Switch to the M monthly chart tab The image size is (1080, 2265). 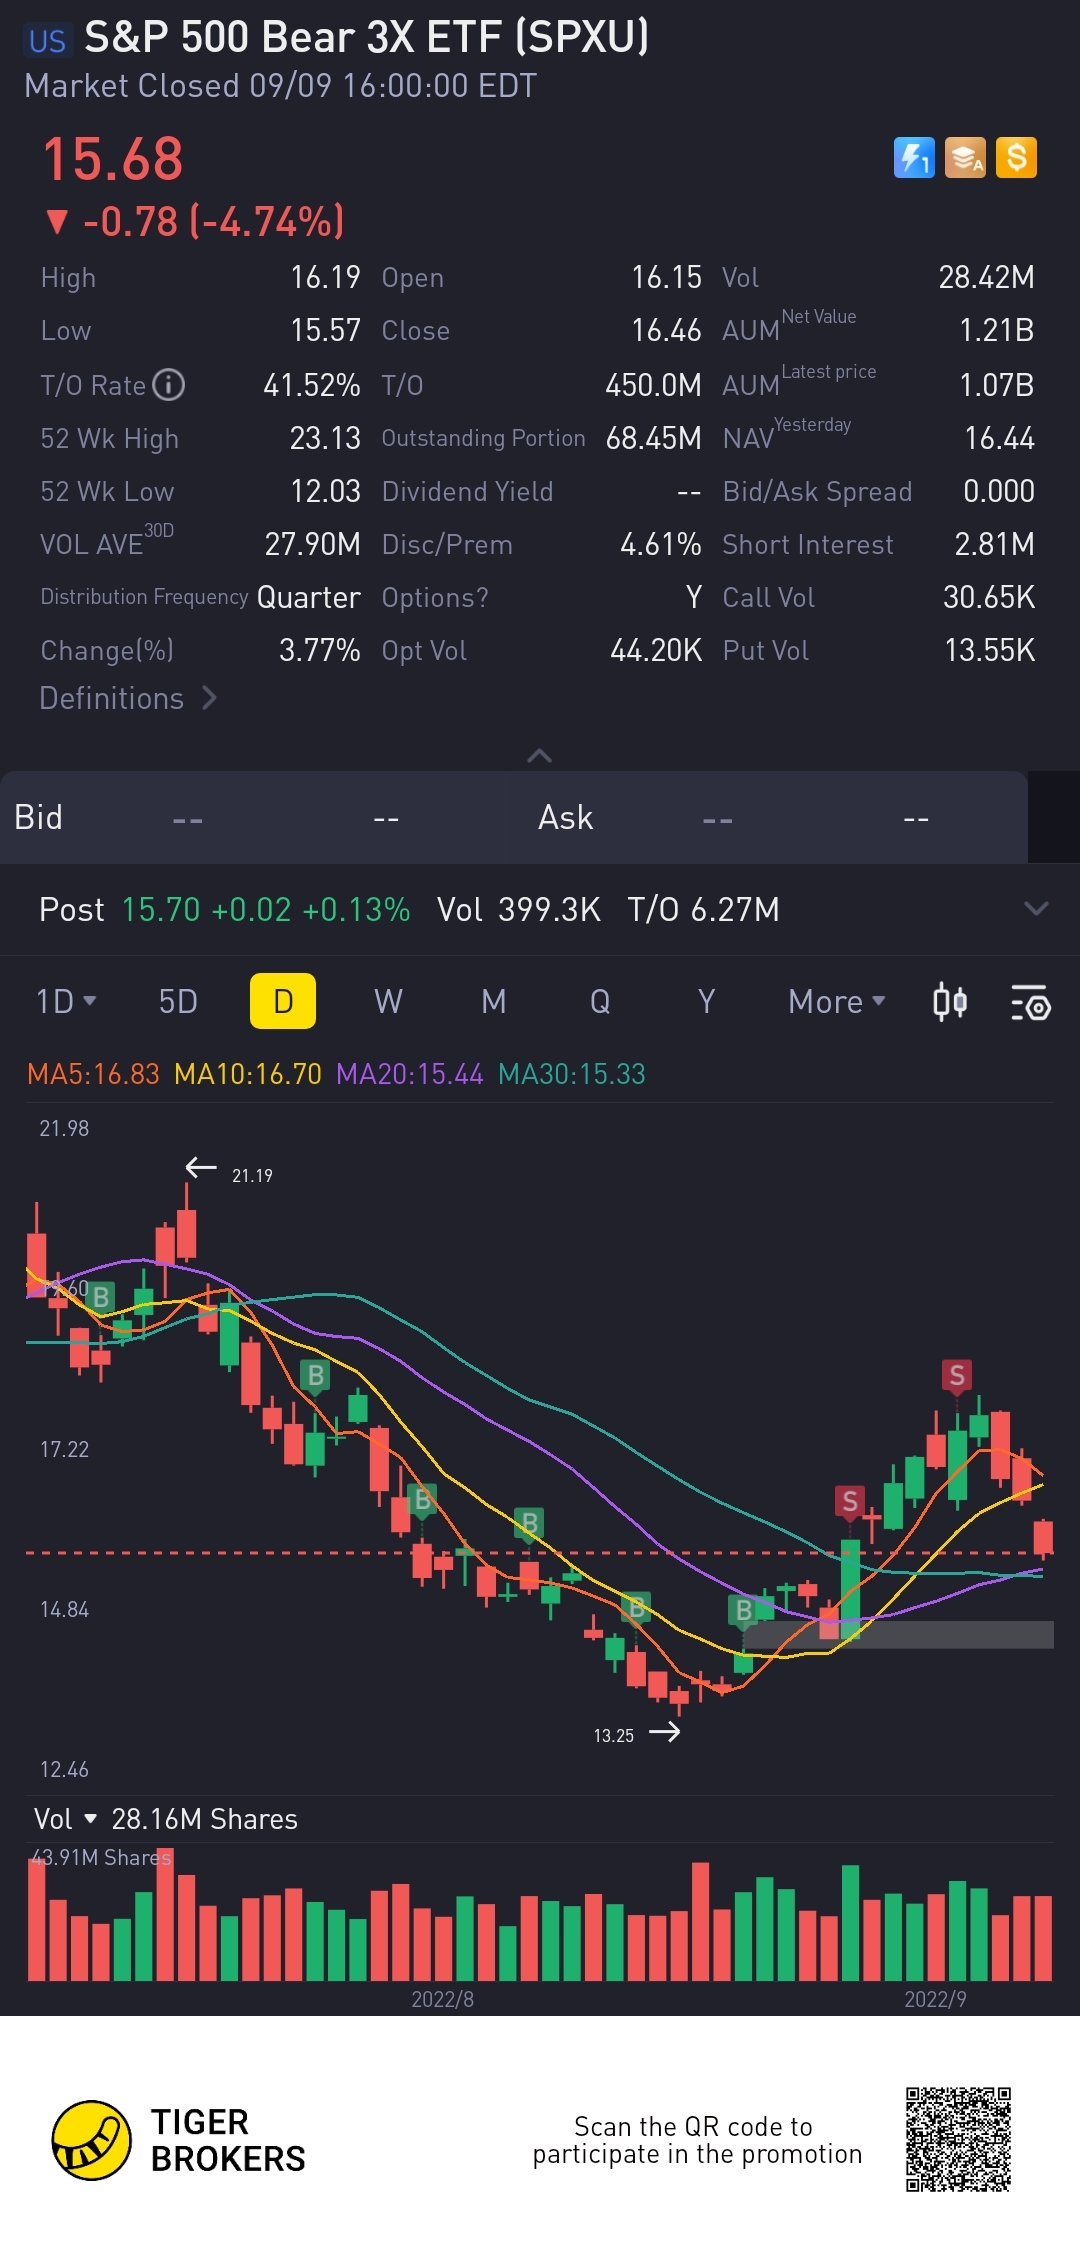pyautogui.click(x=494, y=1001)
